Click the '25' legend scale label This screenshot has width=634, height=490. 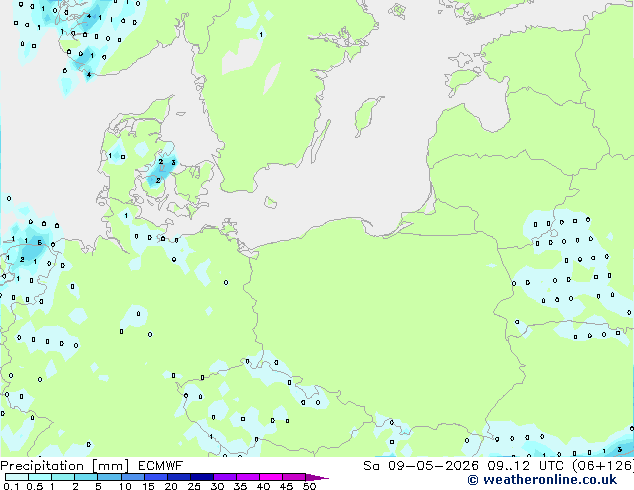pos(194,486)
